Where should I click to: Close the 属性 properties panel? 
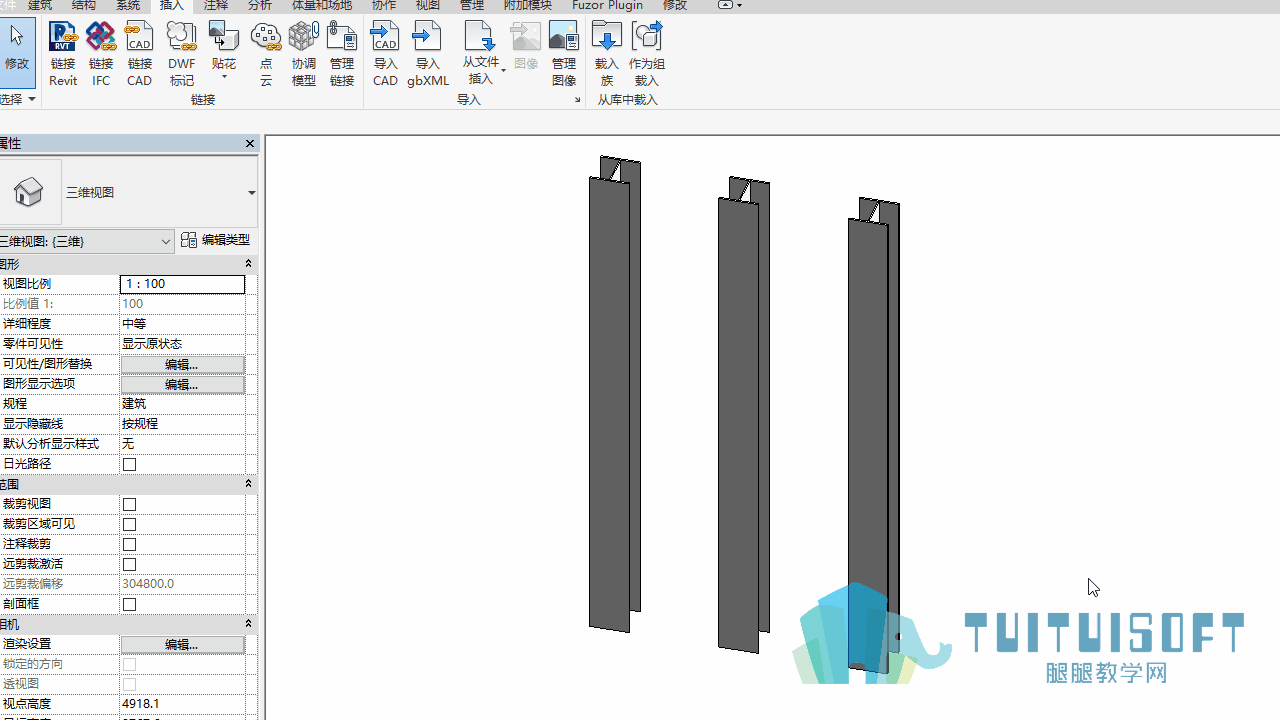[250, 144]
